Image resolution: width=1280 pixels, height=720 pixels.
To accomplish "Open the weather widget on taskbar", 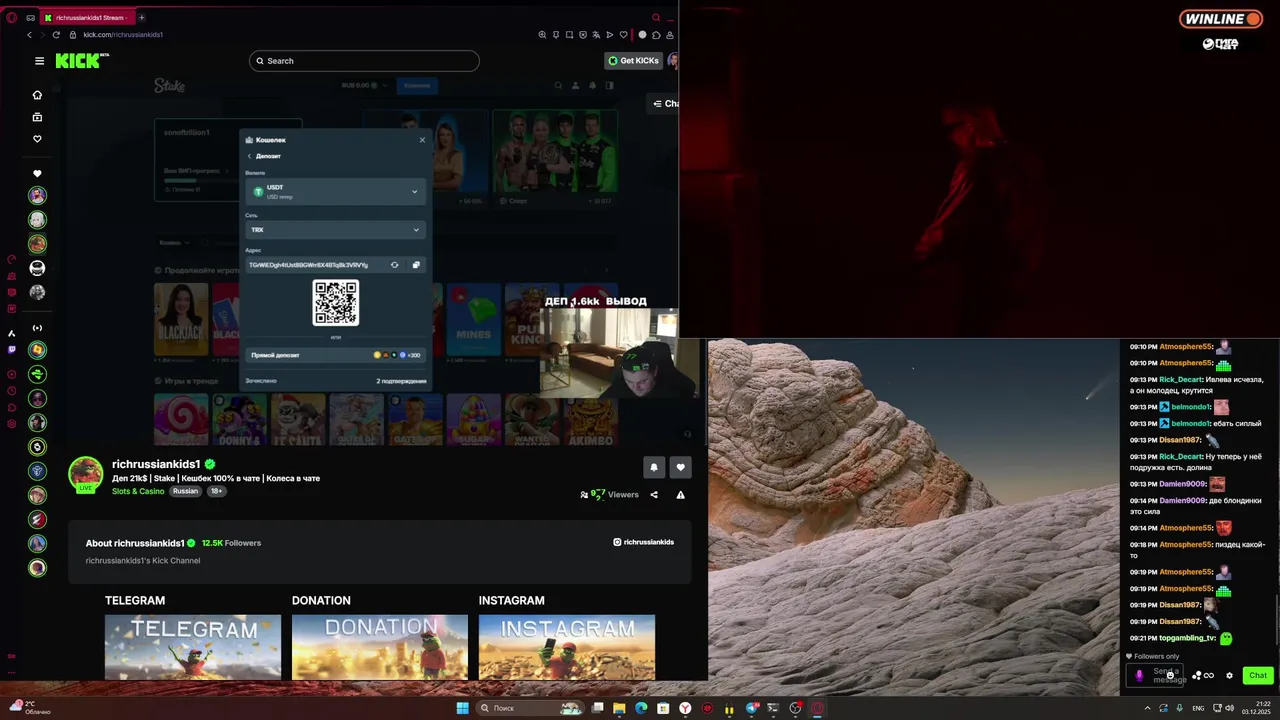I will (x=30, y=708).
